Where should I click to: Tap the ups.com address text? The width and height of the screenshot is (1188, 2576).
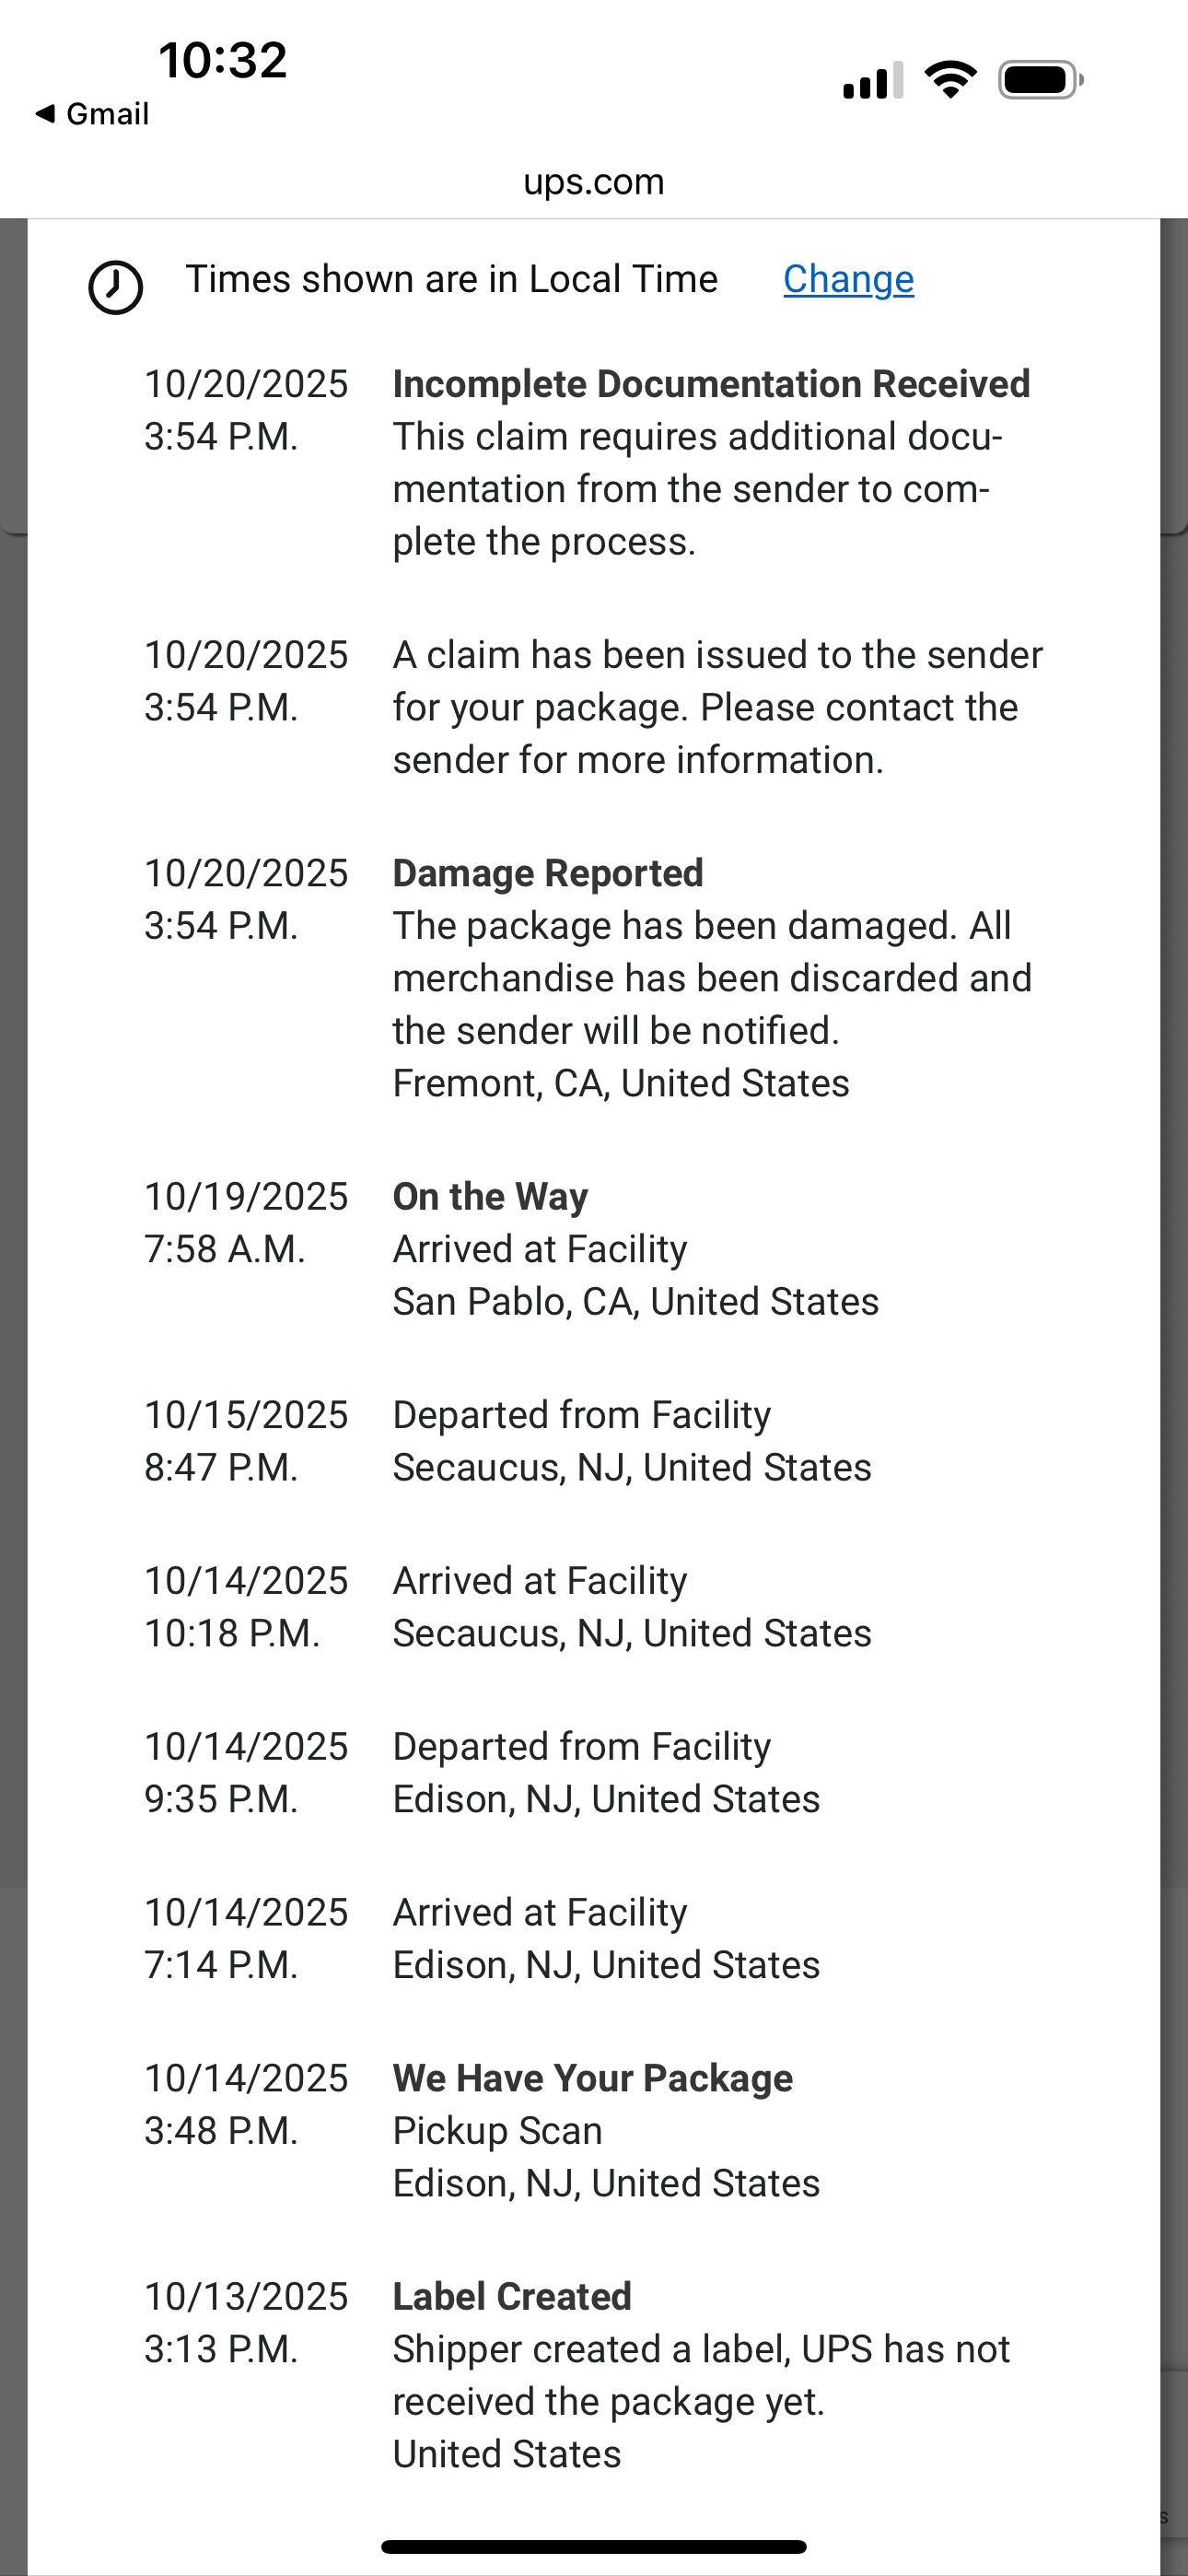tap(594, 182)
